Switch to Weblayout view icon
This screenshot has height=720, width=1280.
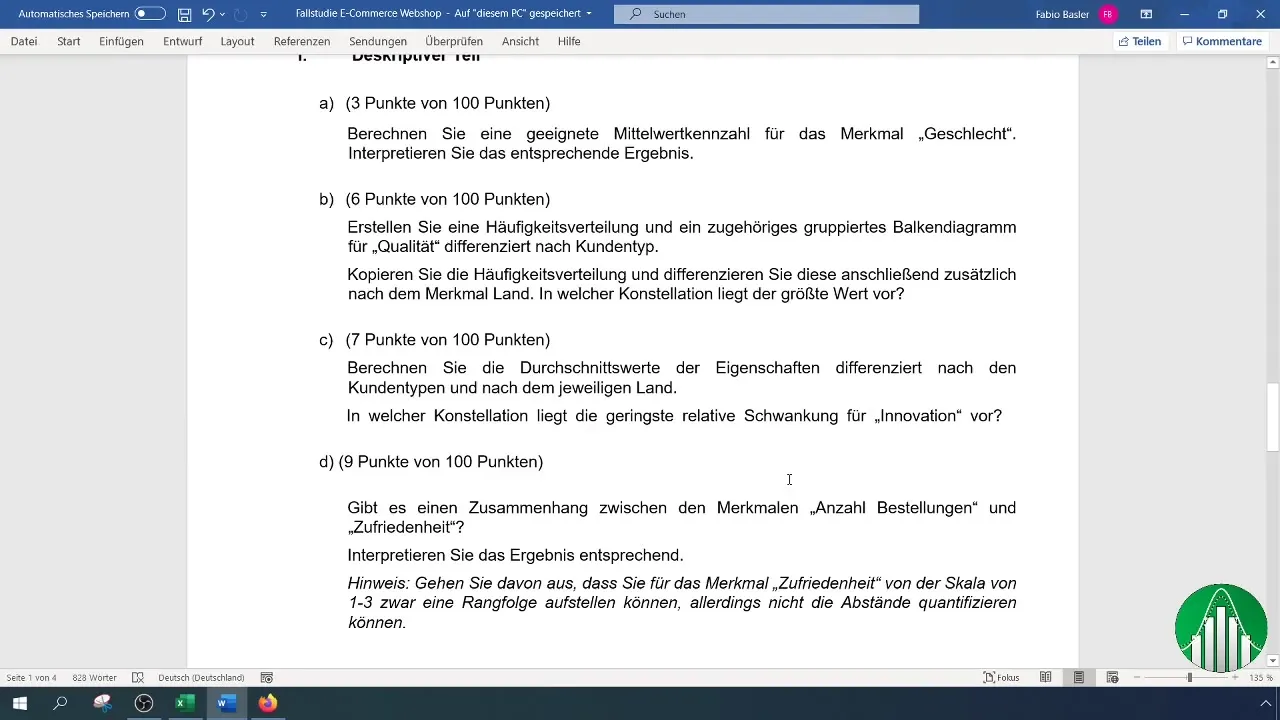tap(1112, 678)
